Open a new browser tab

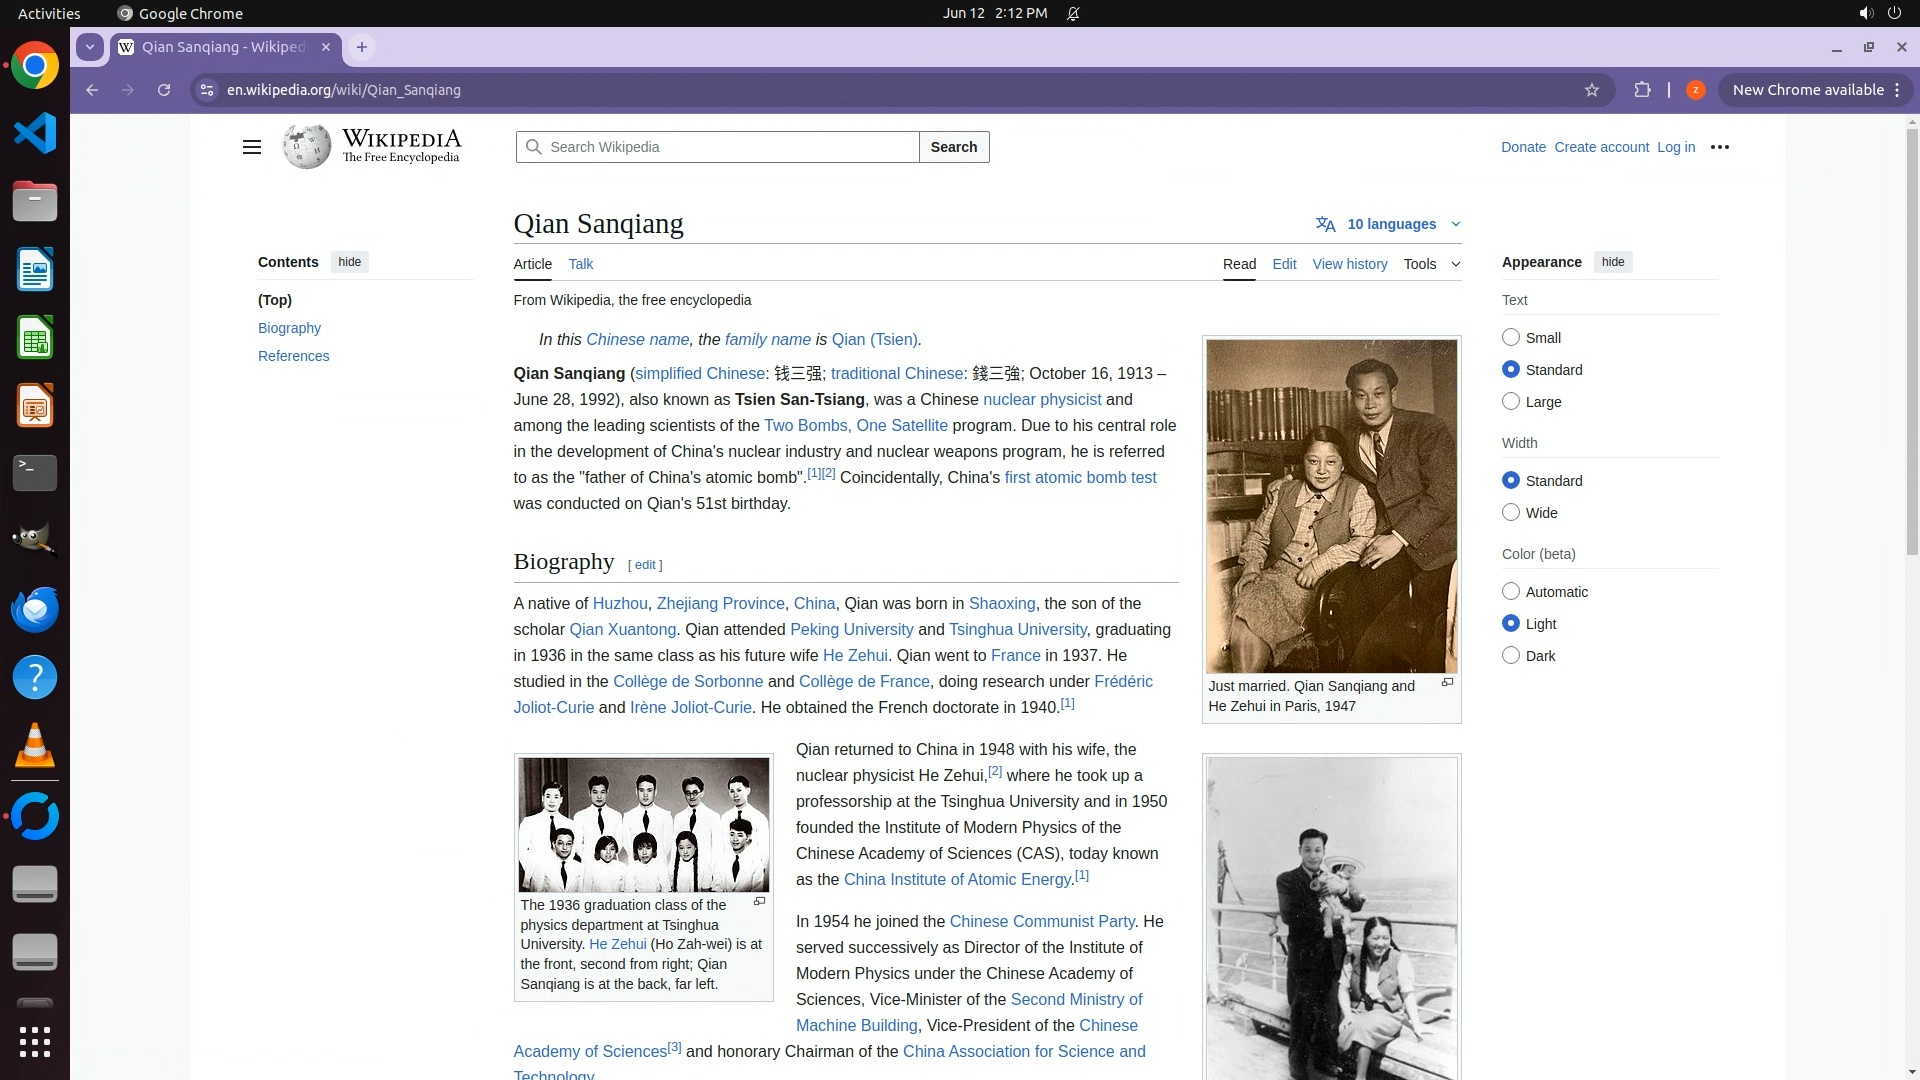362,47
